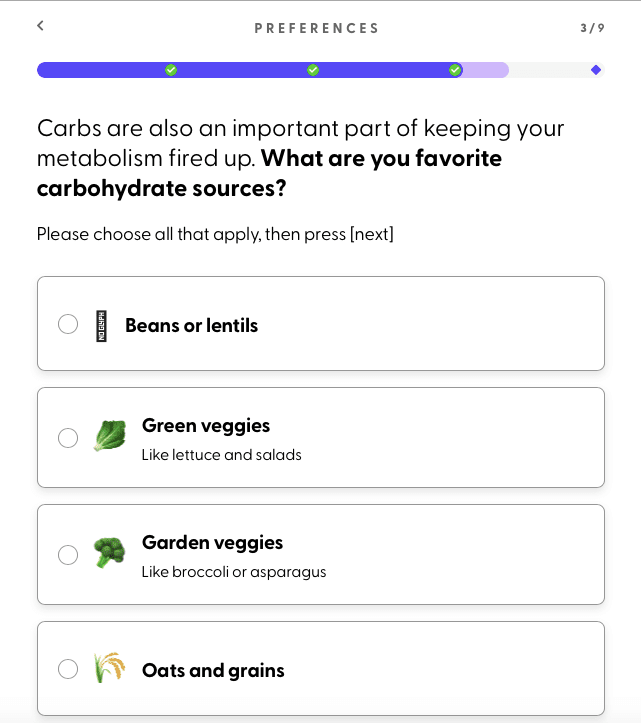641x723 pixels.
Task: Select the Beans or lentils radio button
Action: [68, 324]
